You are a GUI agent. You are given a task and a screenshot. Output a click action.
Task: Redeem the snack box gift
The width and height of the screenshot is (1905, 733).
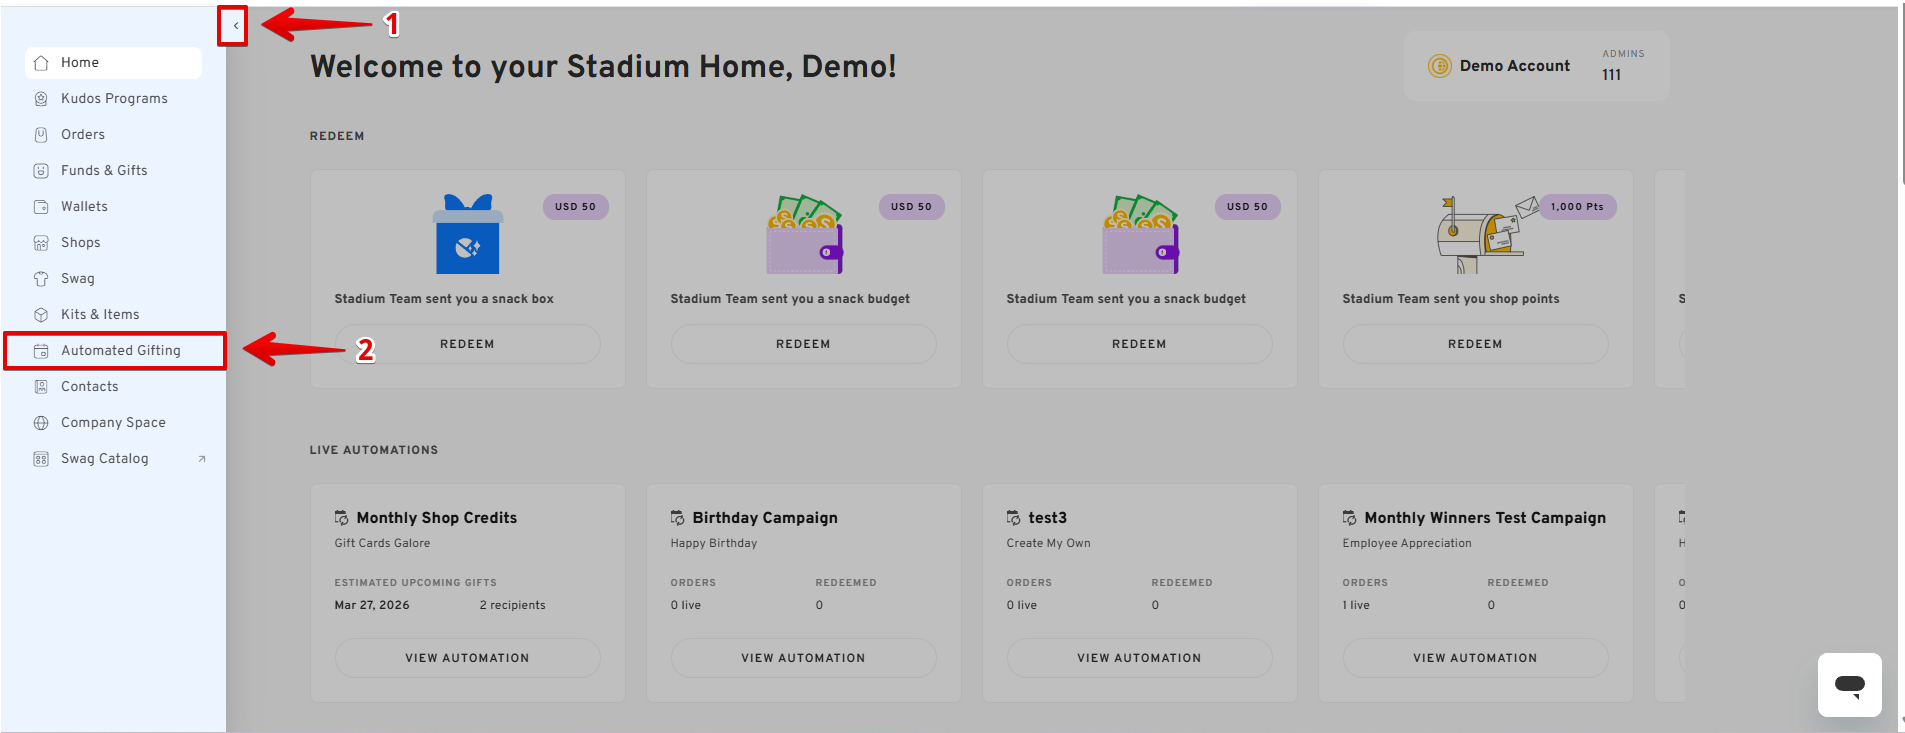467,344
